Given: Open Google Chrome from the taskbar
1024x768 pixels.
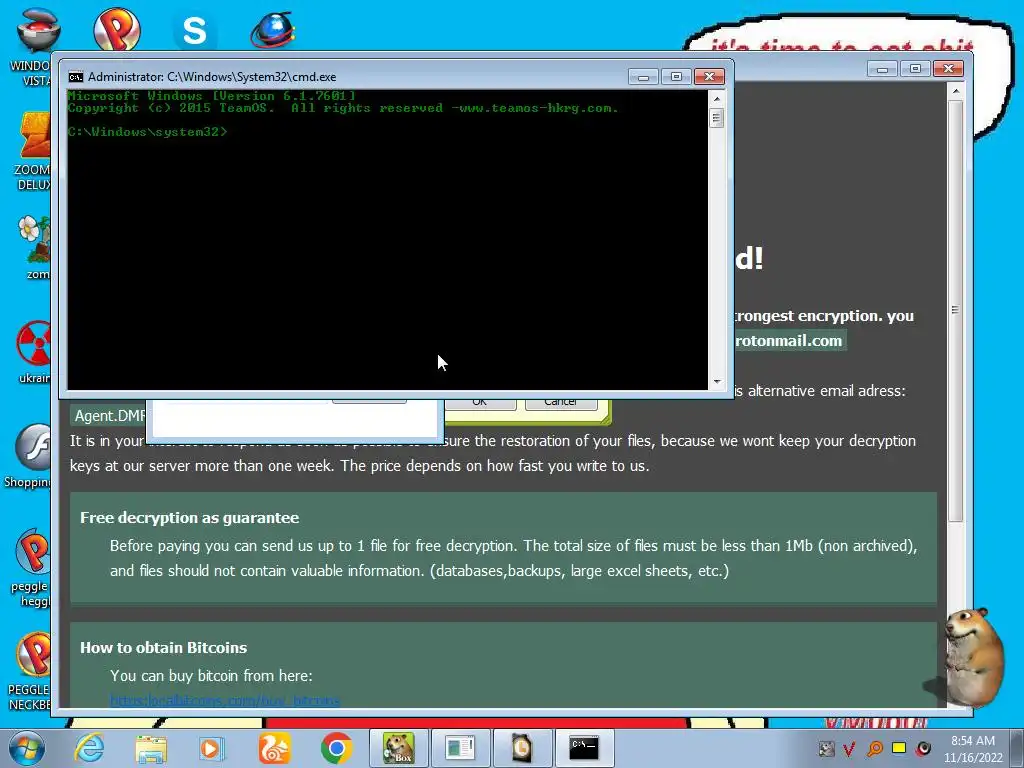Looking at the screenshot, I should coord(337,748).
